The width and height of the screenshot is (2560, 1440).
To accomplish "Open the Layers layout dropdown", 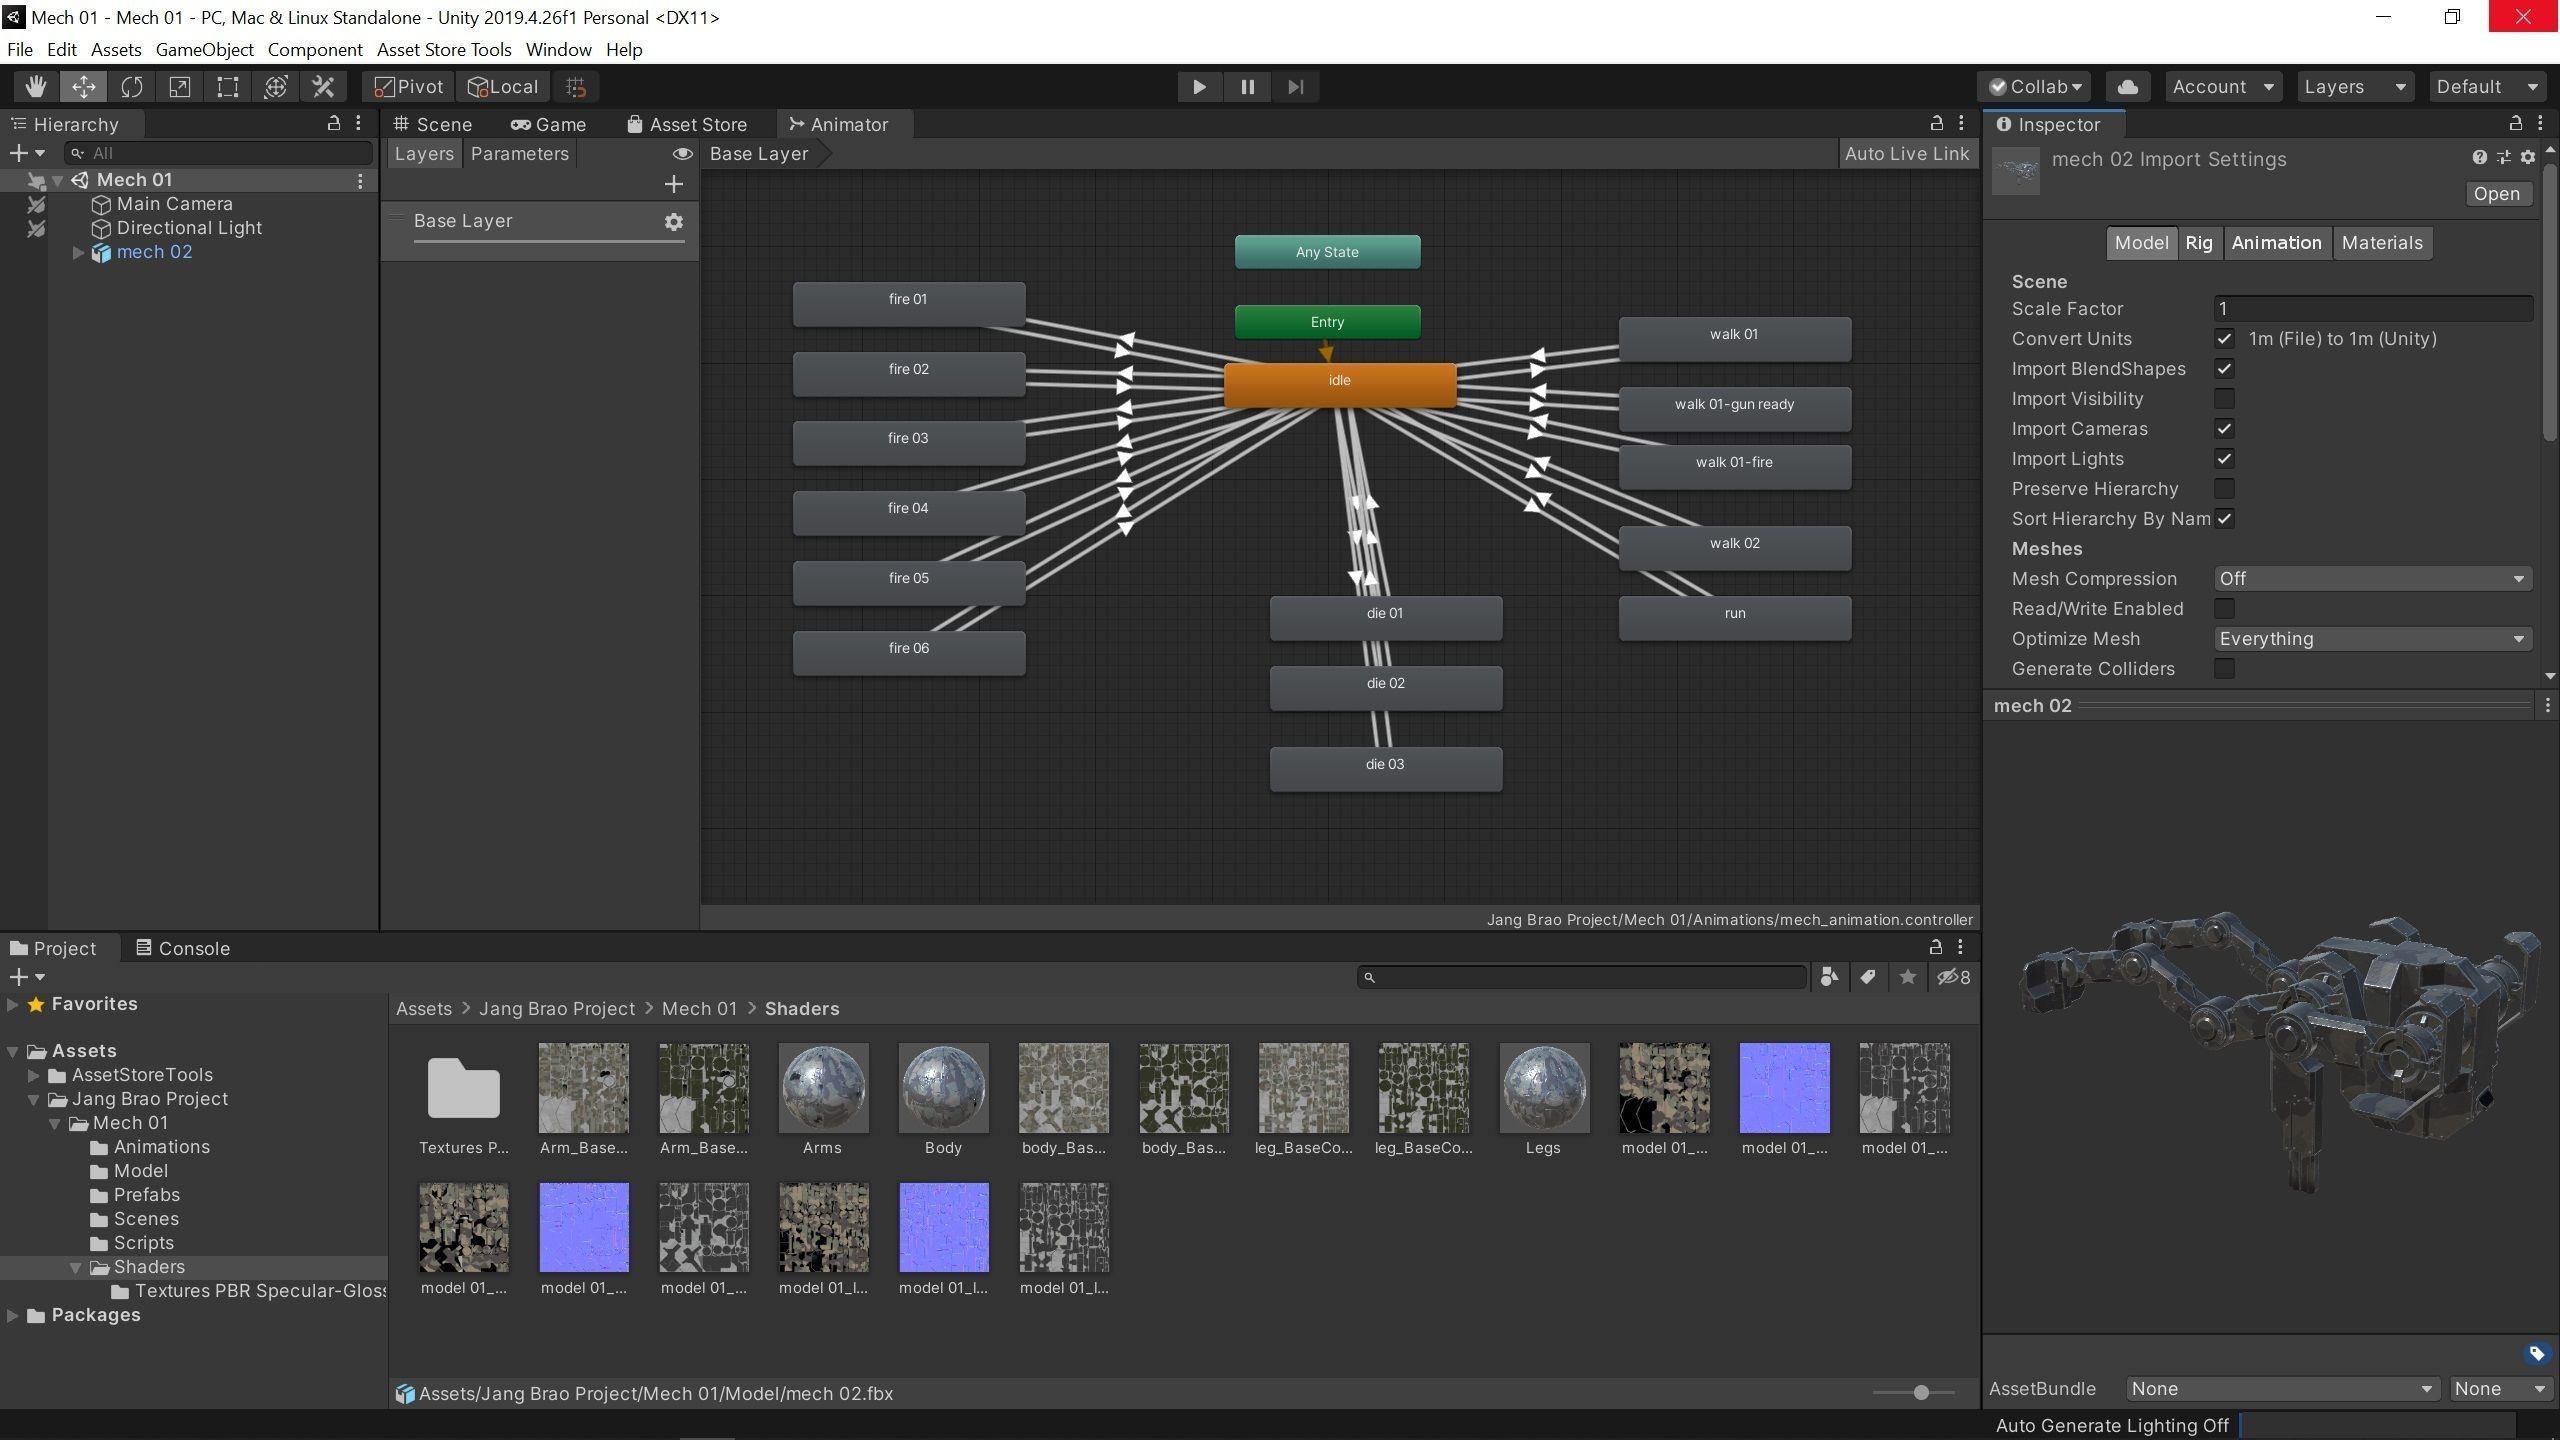I will coord(2354,87).
